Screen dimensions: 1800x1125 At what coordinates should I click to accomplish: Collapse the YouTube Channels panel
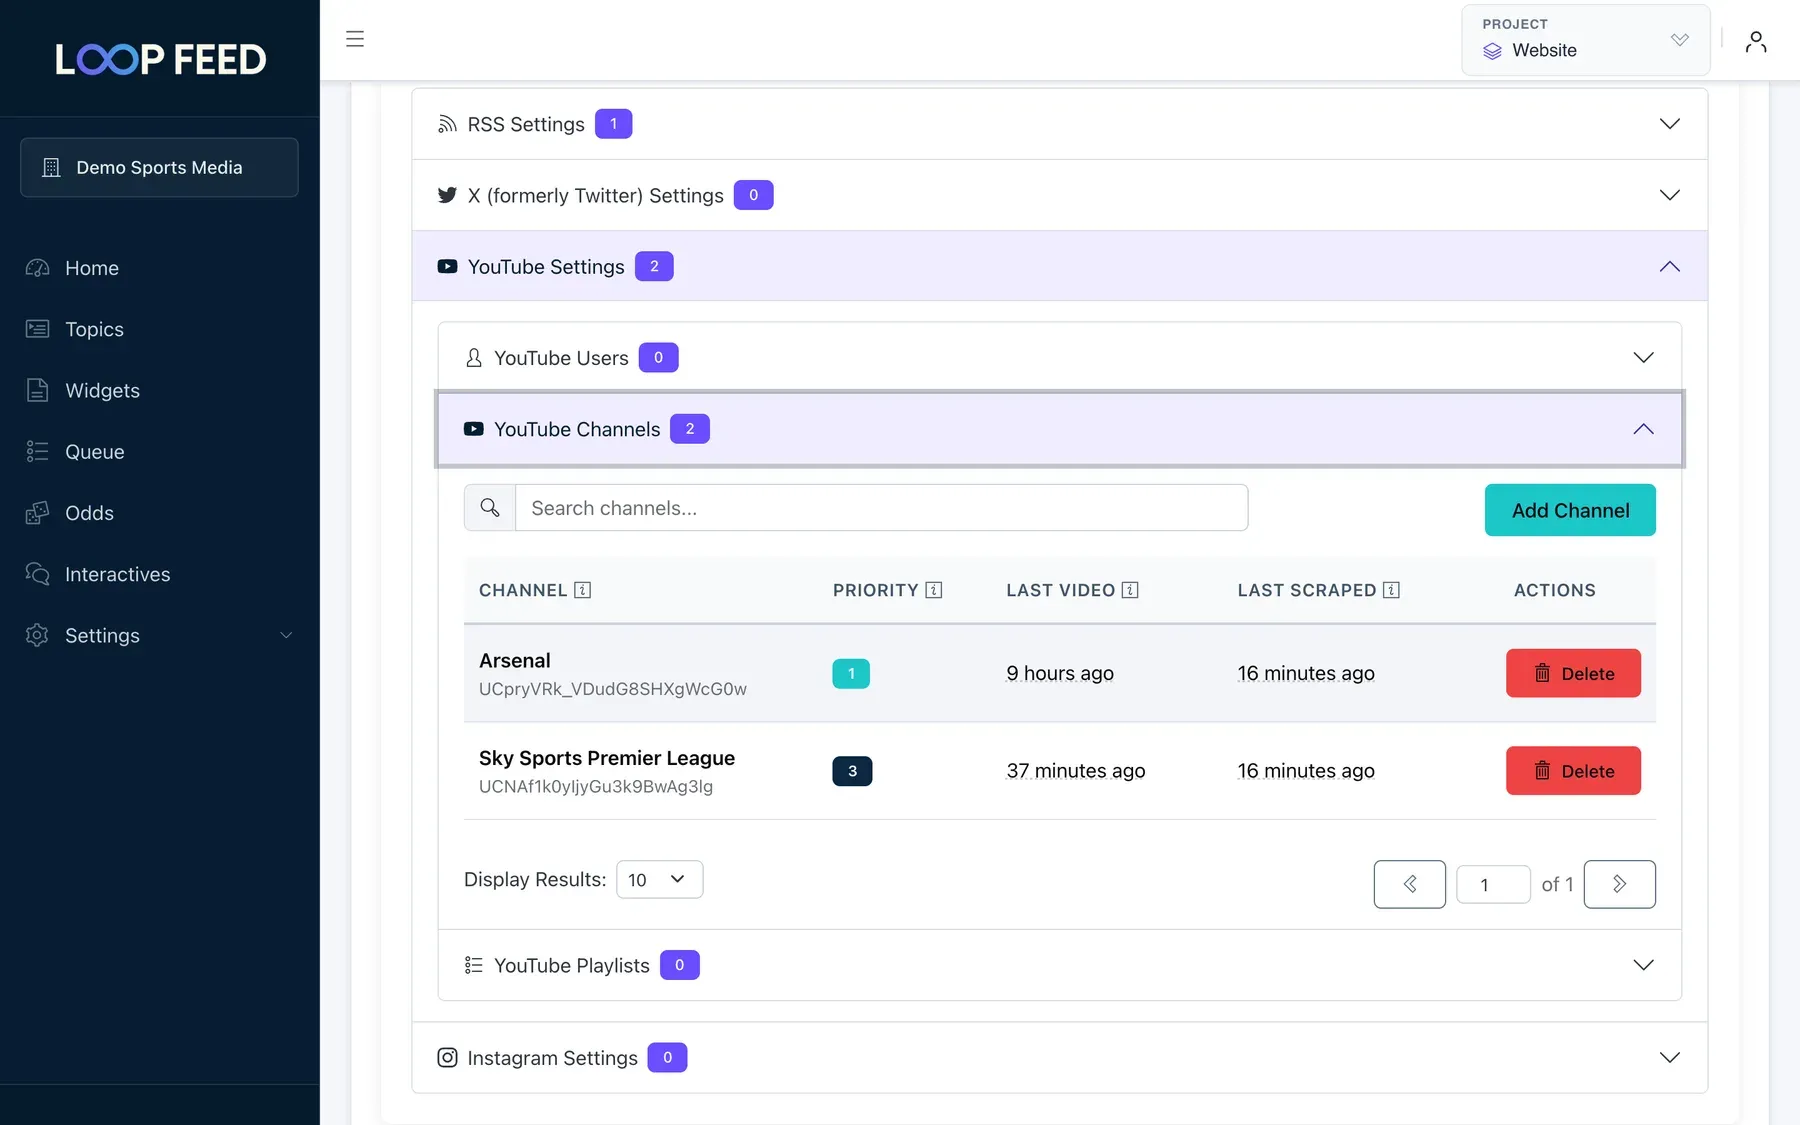(1060, 429)
